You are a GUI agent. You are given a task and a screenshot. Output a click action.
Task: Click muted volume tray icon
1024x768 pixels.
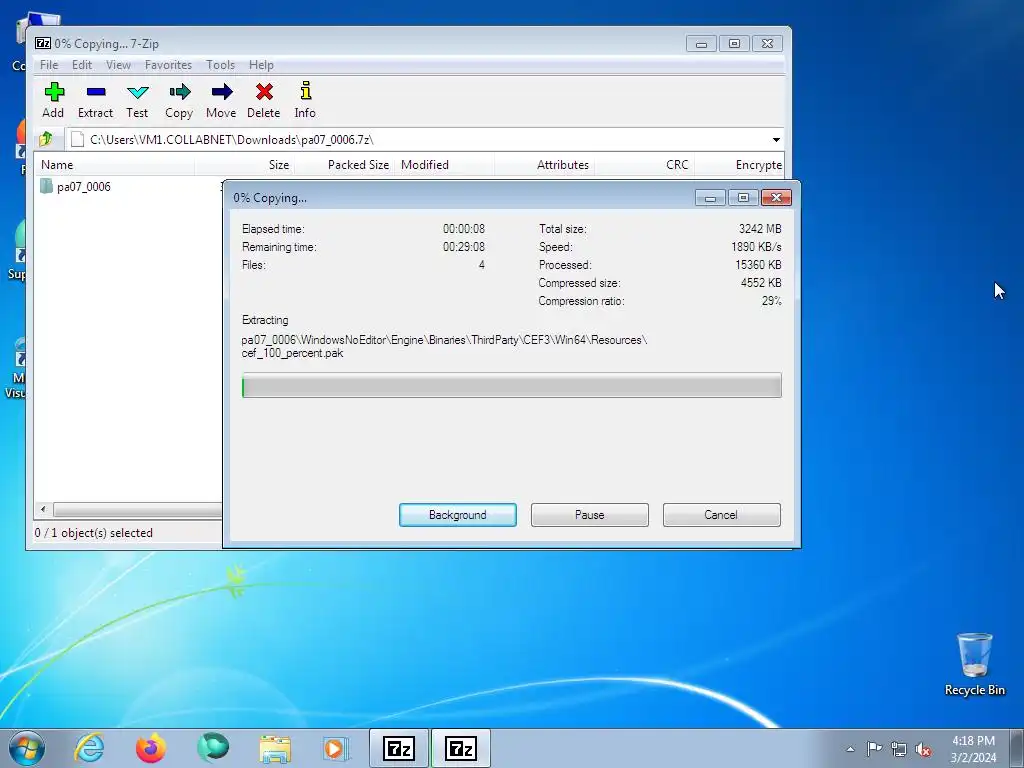click(923, 749)
